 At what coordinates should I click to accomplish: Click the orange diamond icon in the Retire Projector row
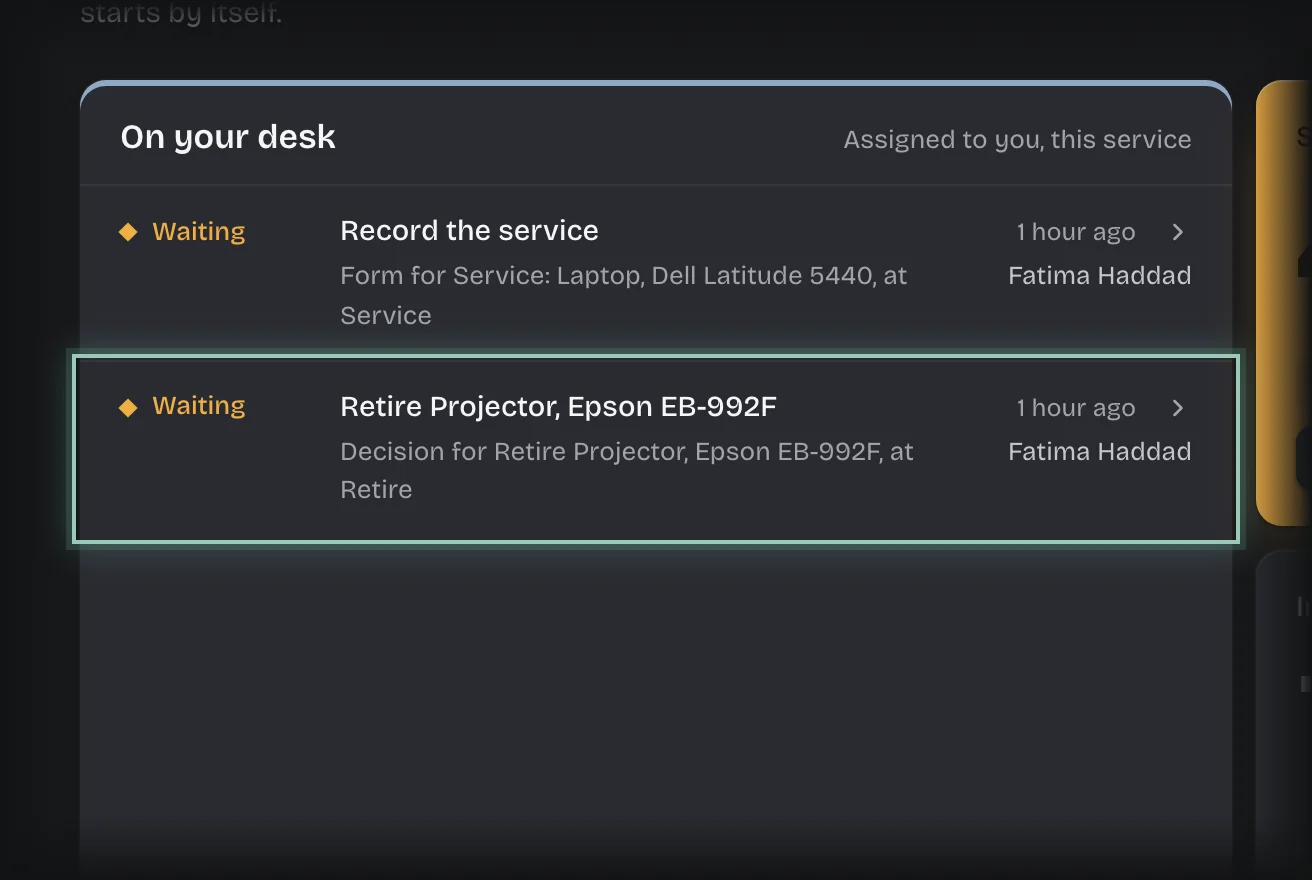[128, 407]
